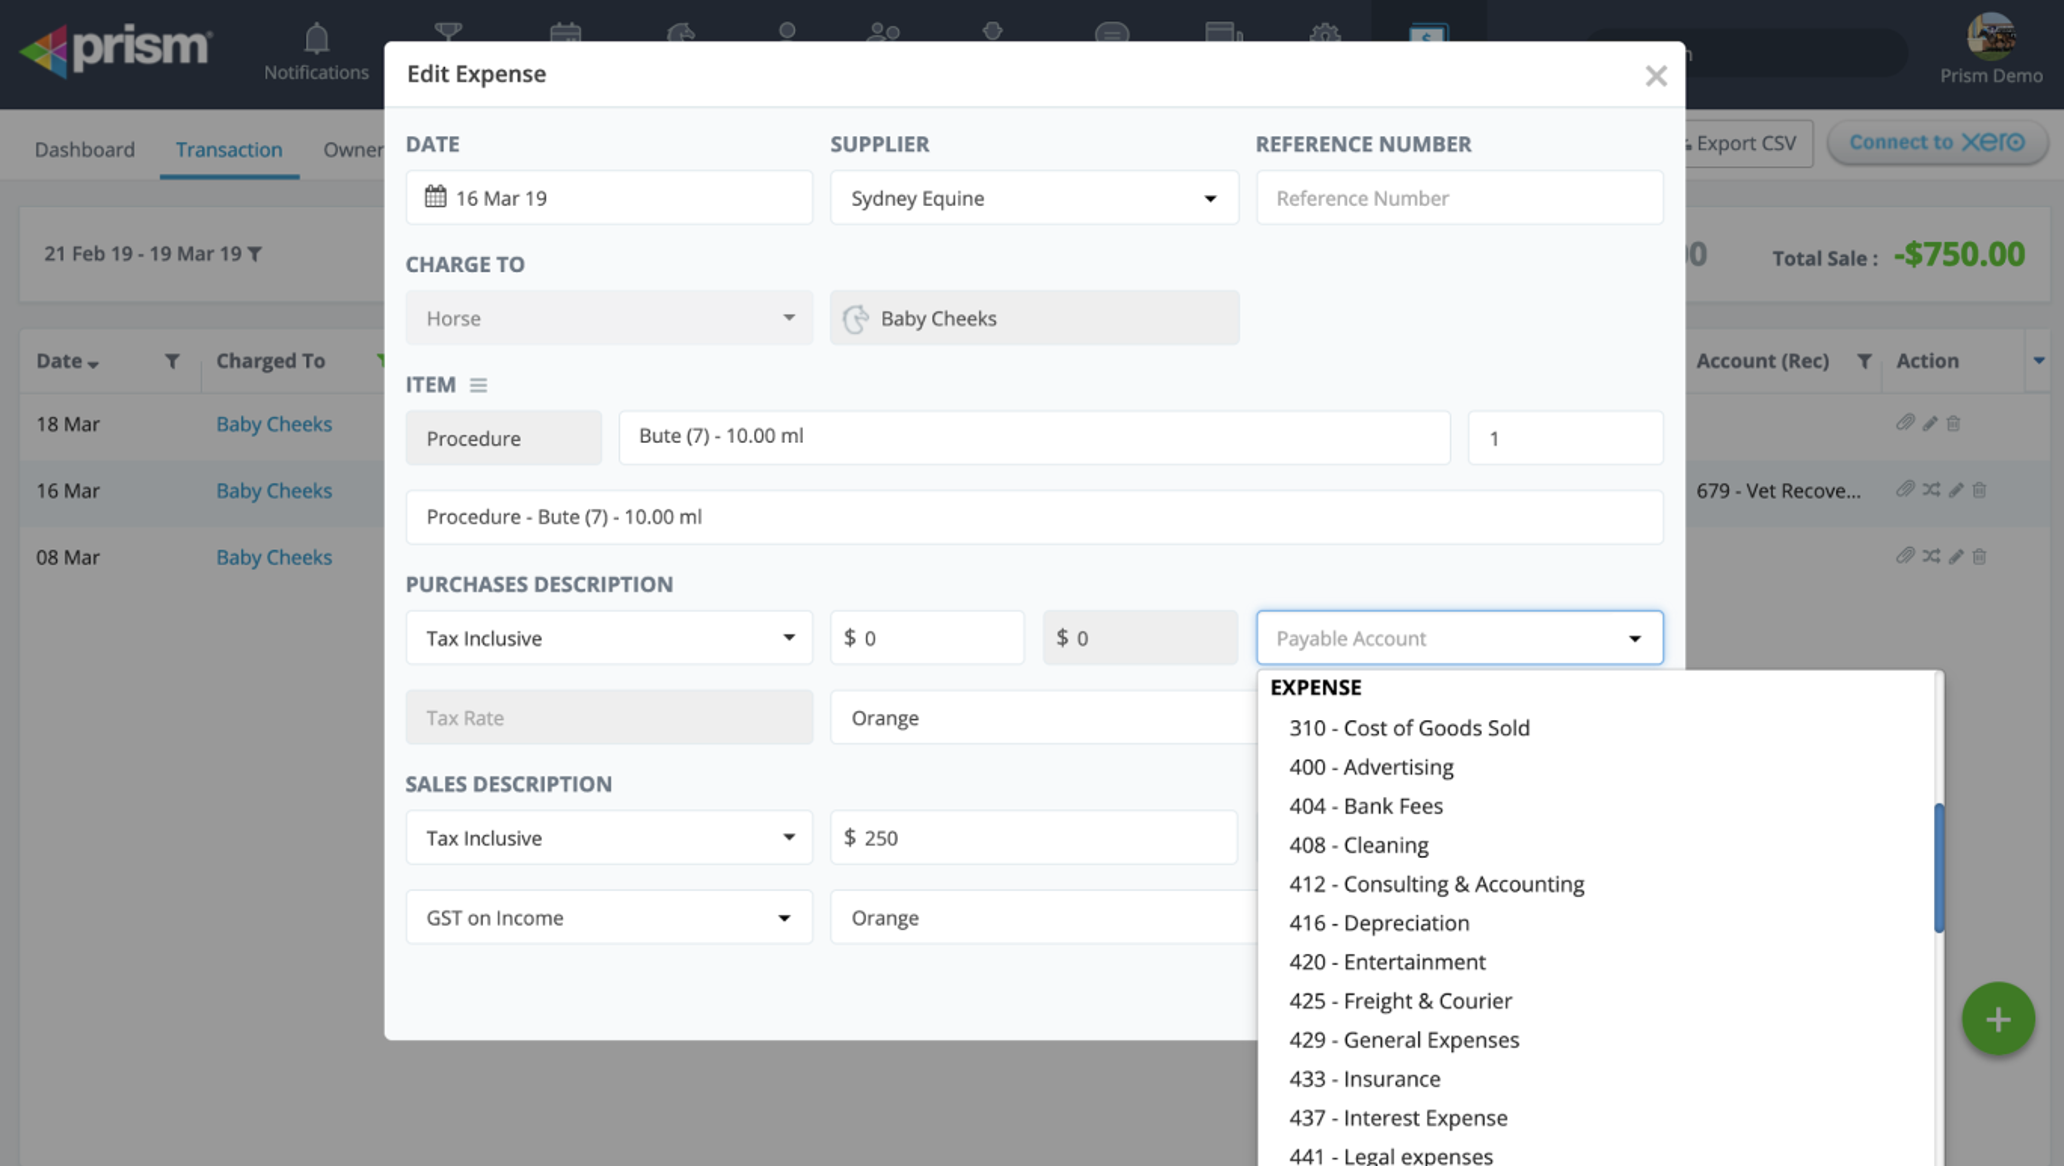Click attachment paperclip icon on 16 Mar row
The height and width of the screenshot is (1166, 2064).
[x=1904, y=490]
